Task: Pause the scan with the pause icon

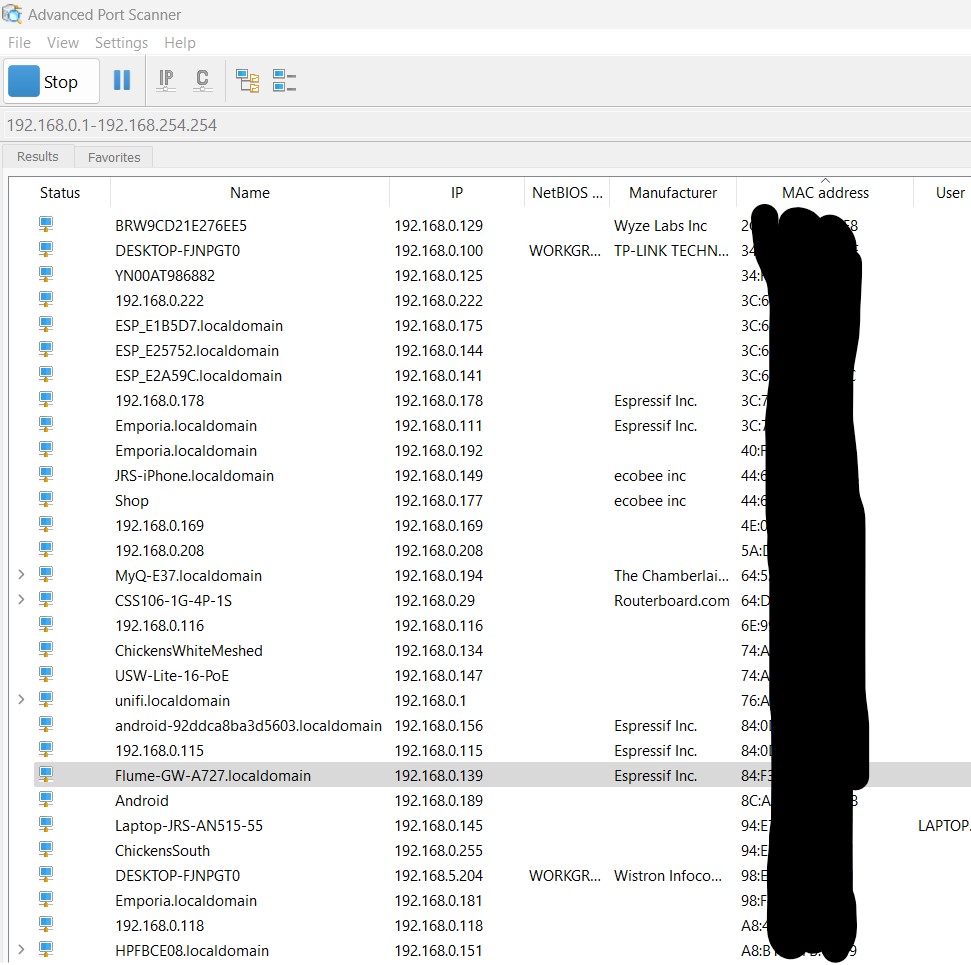Action: coord(122,80)
